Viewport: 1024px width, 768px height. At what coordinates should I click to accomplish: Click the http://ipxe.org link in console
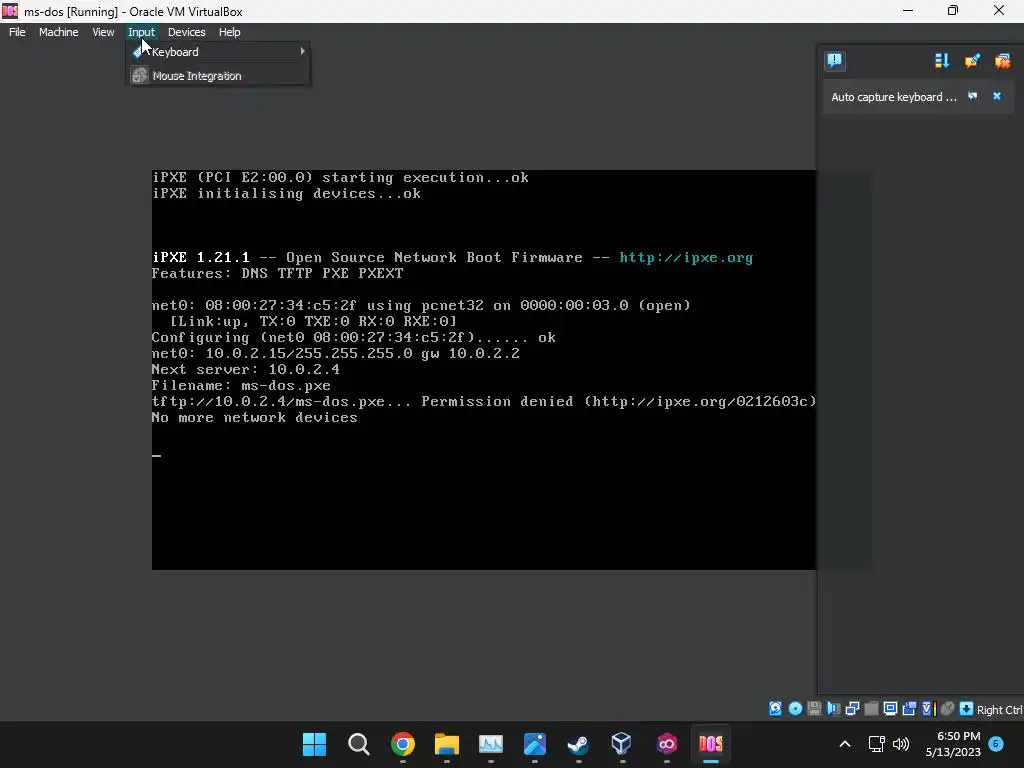686,257
